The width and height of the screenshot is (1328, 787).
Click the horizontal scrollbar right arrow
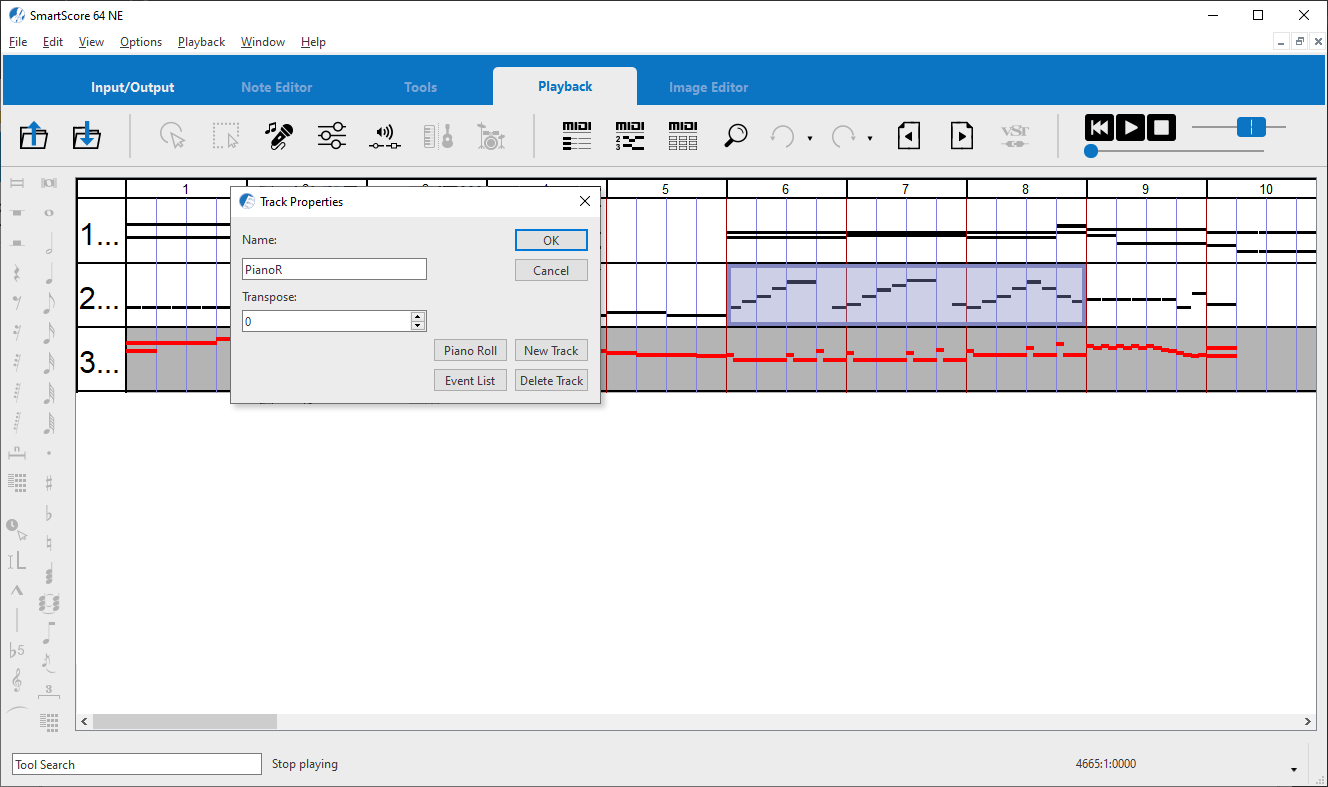1308,721
